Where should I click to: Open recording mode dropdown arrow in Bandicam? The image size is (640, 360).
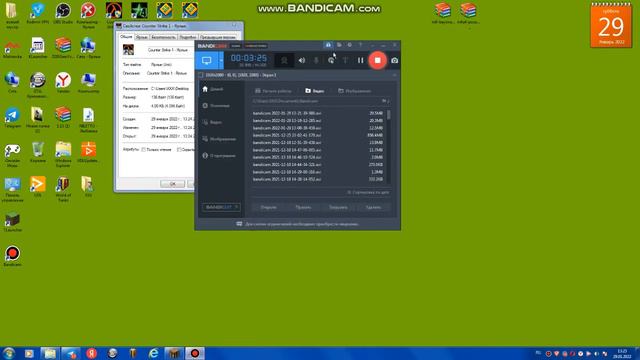[221, 60]
